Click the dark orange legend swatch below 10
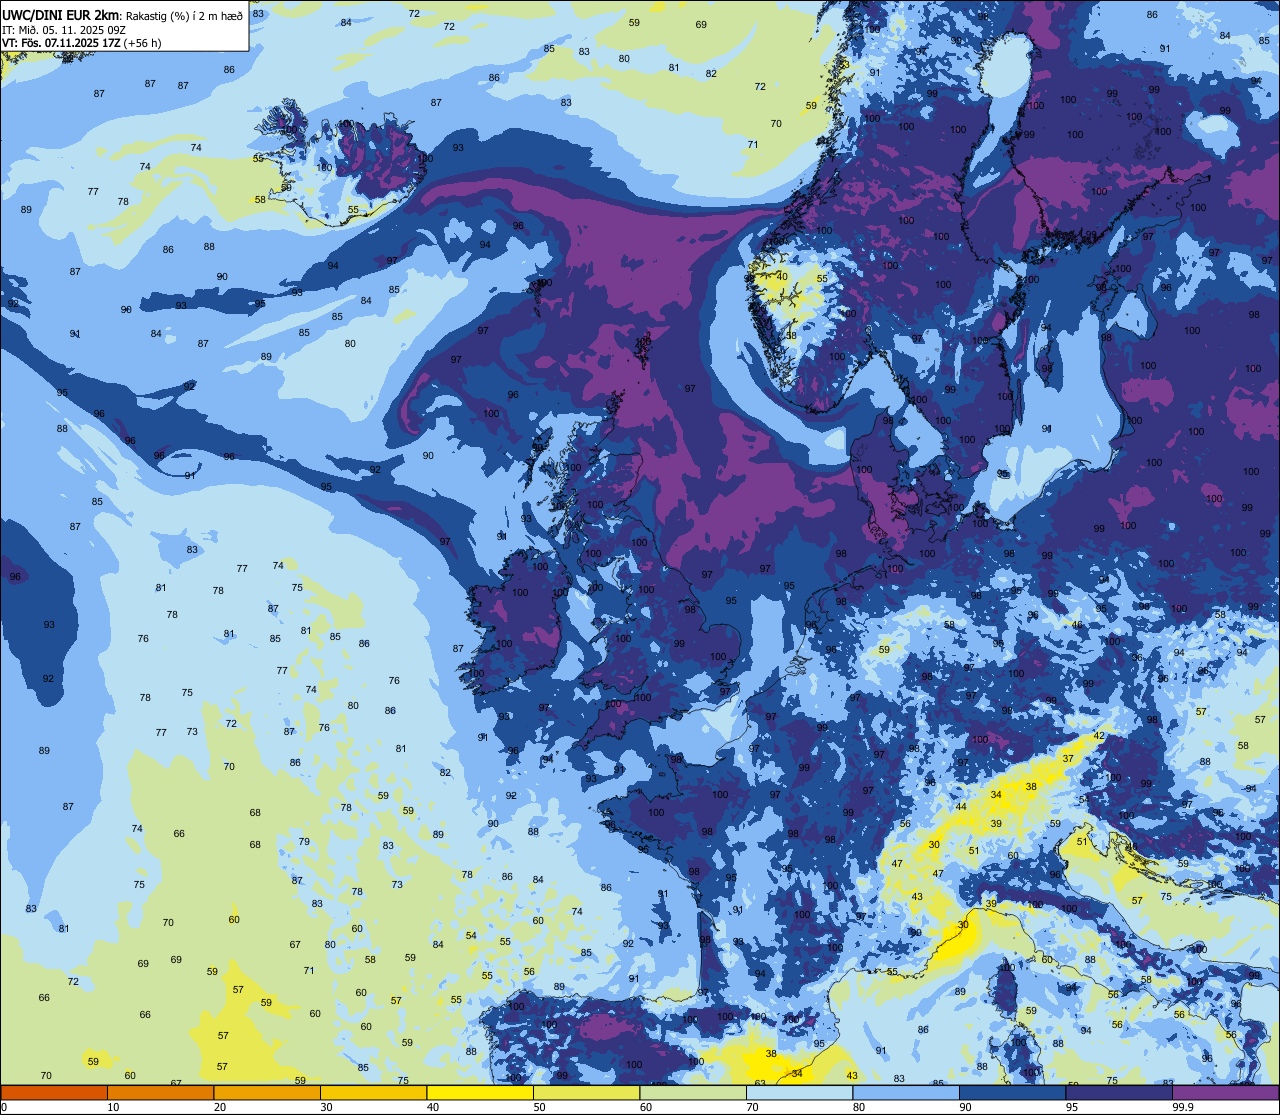1280x1115 pixels. [54, 1092]
